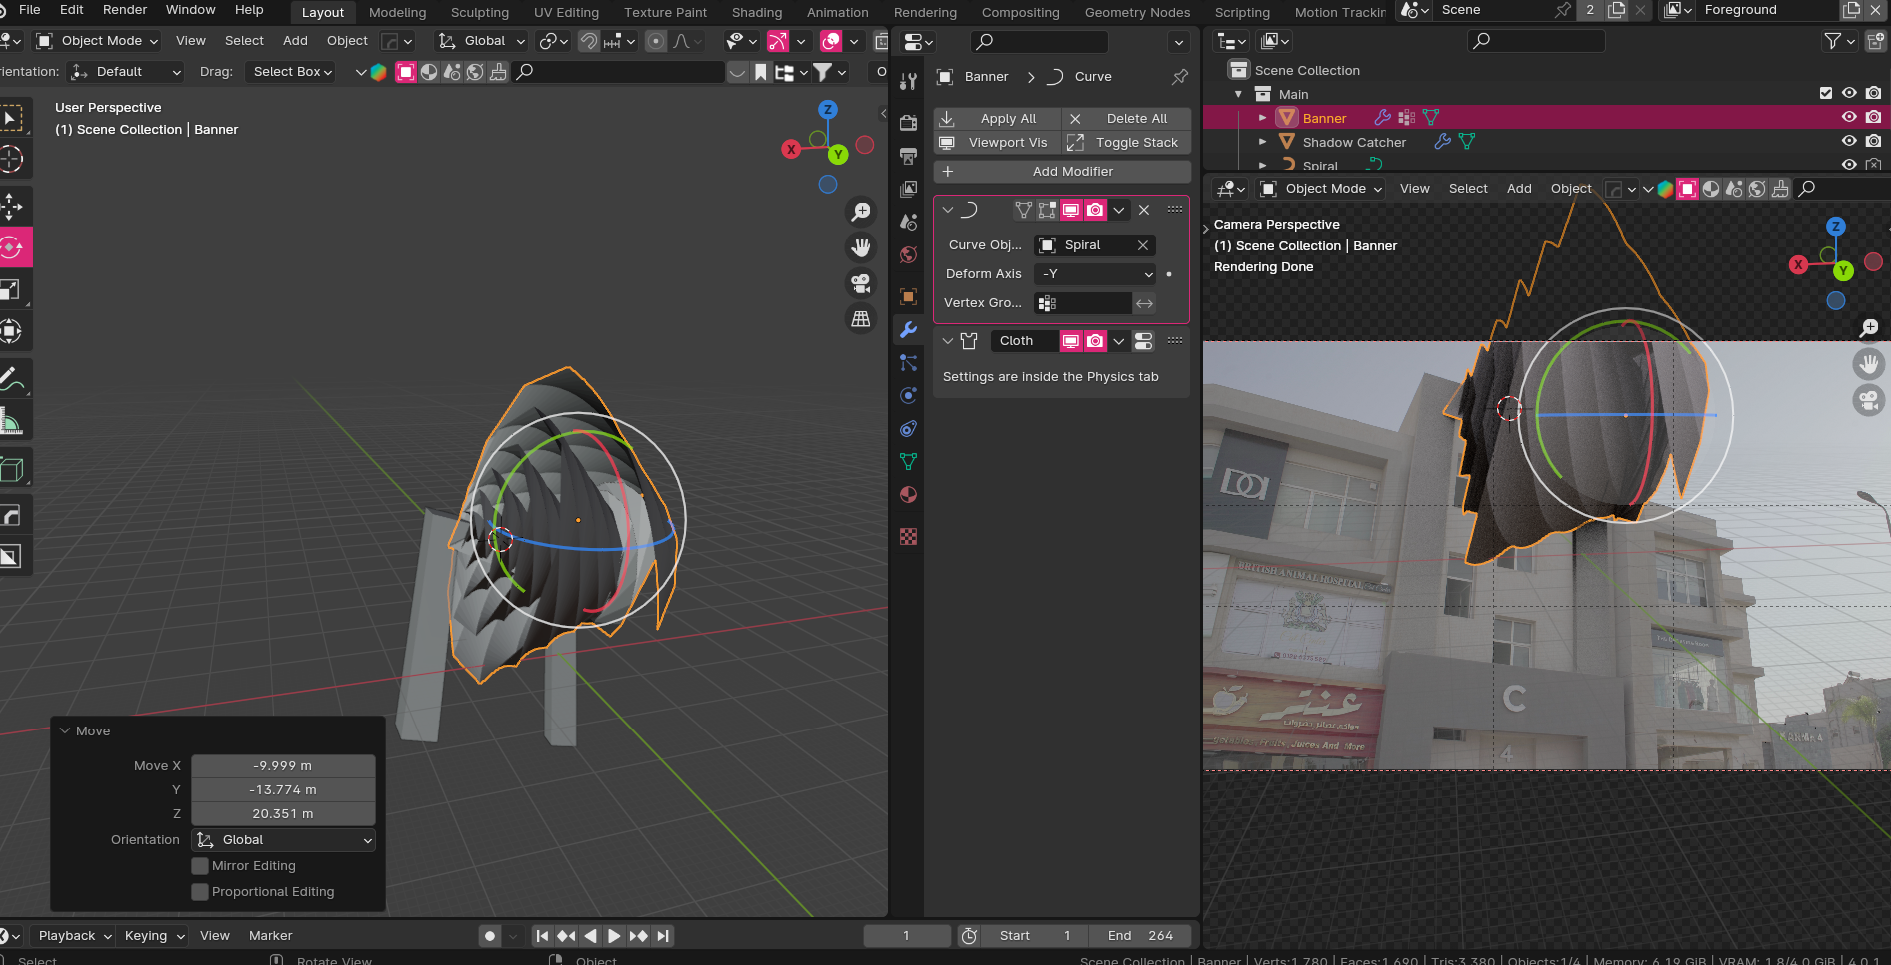Open the Object Data mesh properties tab

[x=908, y=461]
